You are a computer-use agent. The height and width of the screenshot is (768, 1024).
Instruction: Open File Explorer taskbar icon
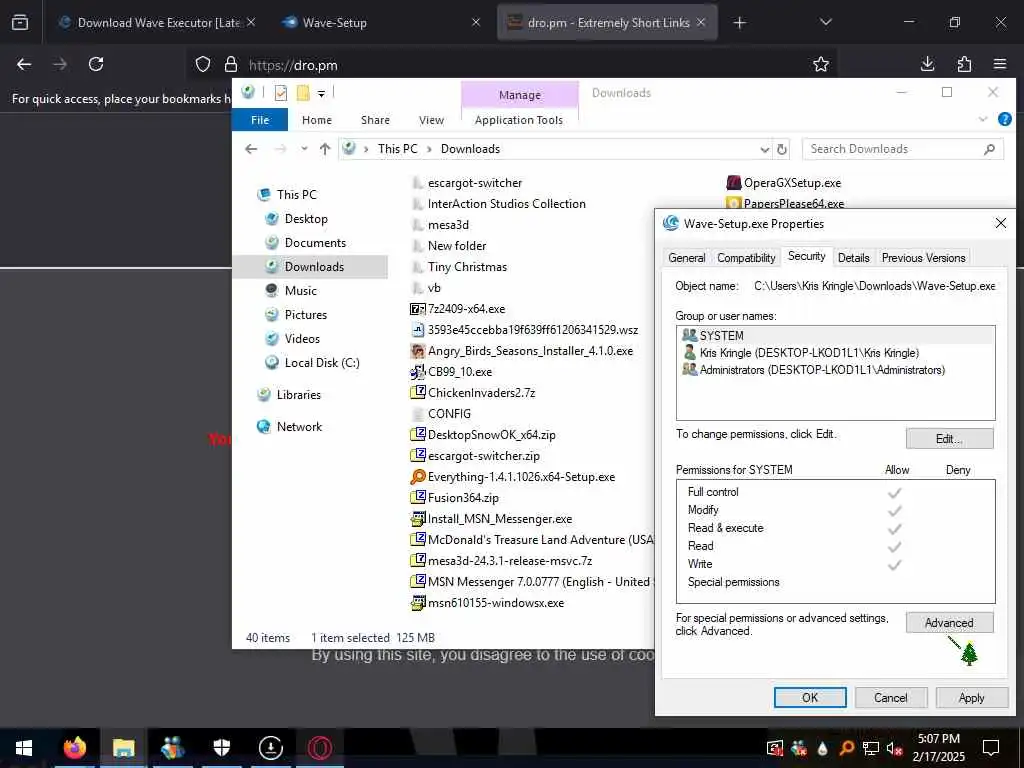[x=123, y=748]
